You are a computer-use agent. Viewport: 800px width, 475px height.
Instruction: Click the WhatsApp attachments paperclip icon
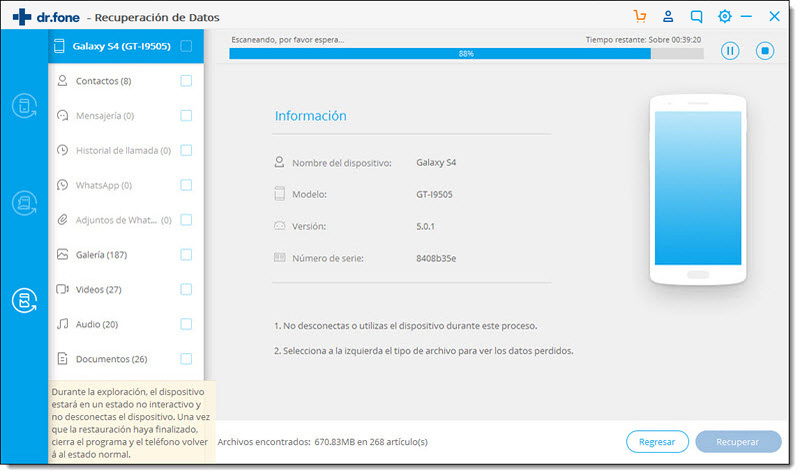tap(62, 219)
